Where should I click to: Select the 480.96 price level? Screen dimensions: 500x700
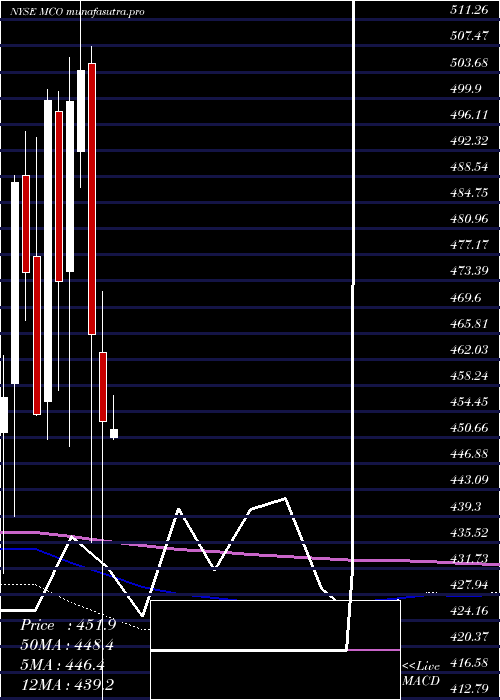pyautogui.click(x=469, y=219)
